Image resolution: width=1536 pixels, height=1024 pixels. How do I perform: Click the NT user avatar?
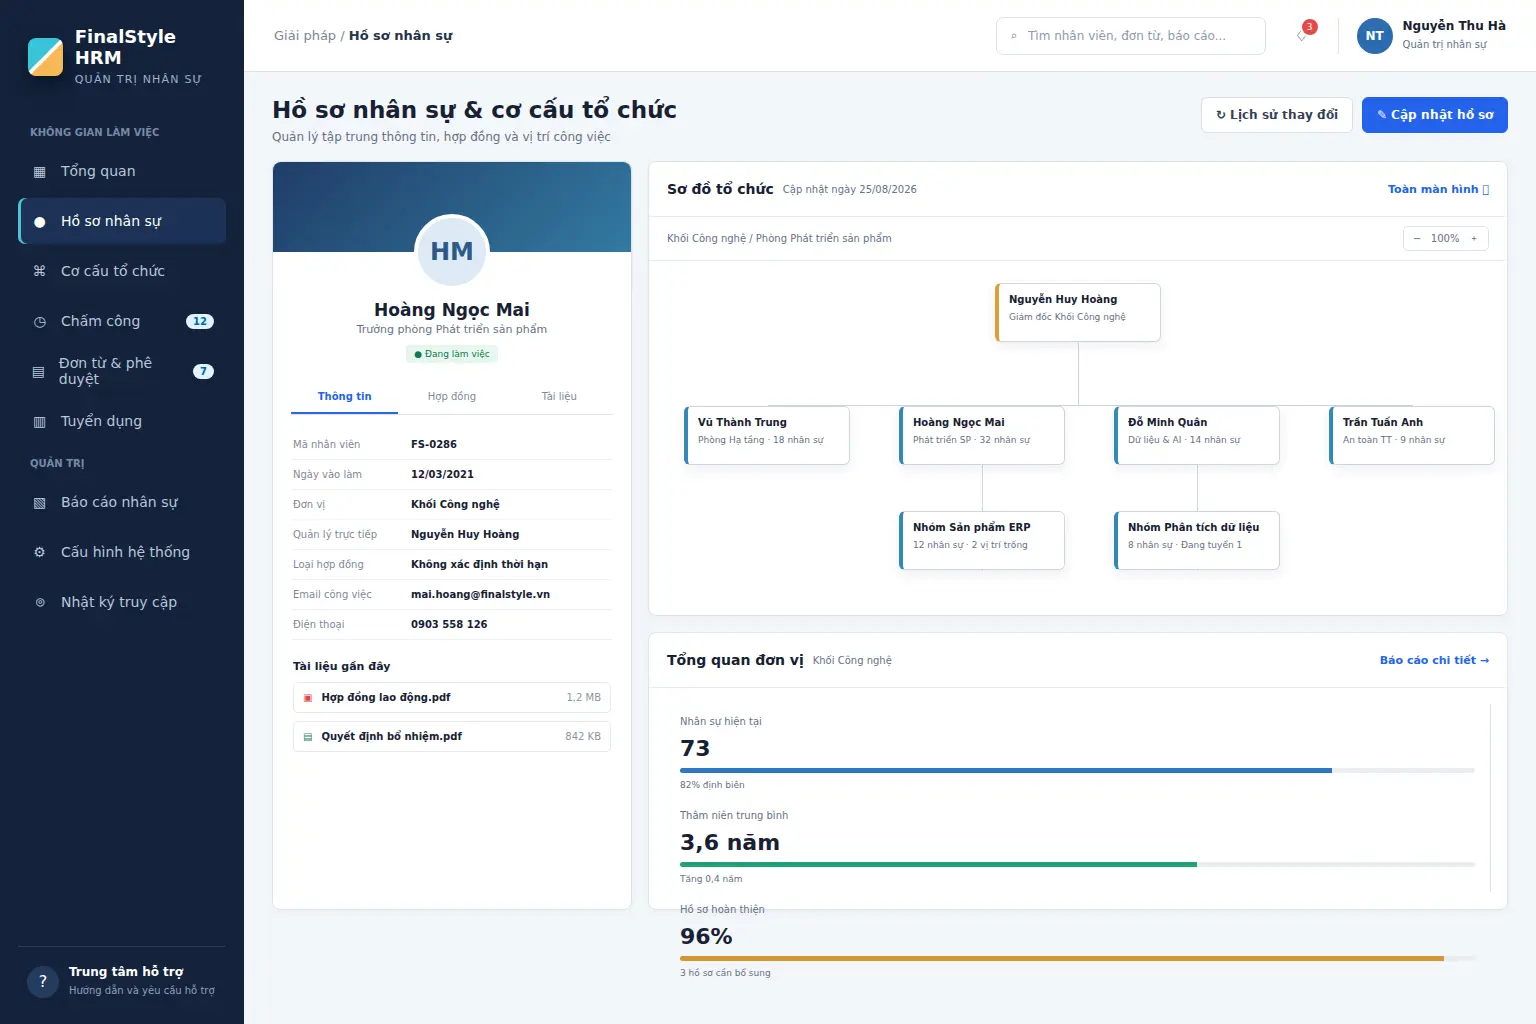click(x=1375, y=36)
